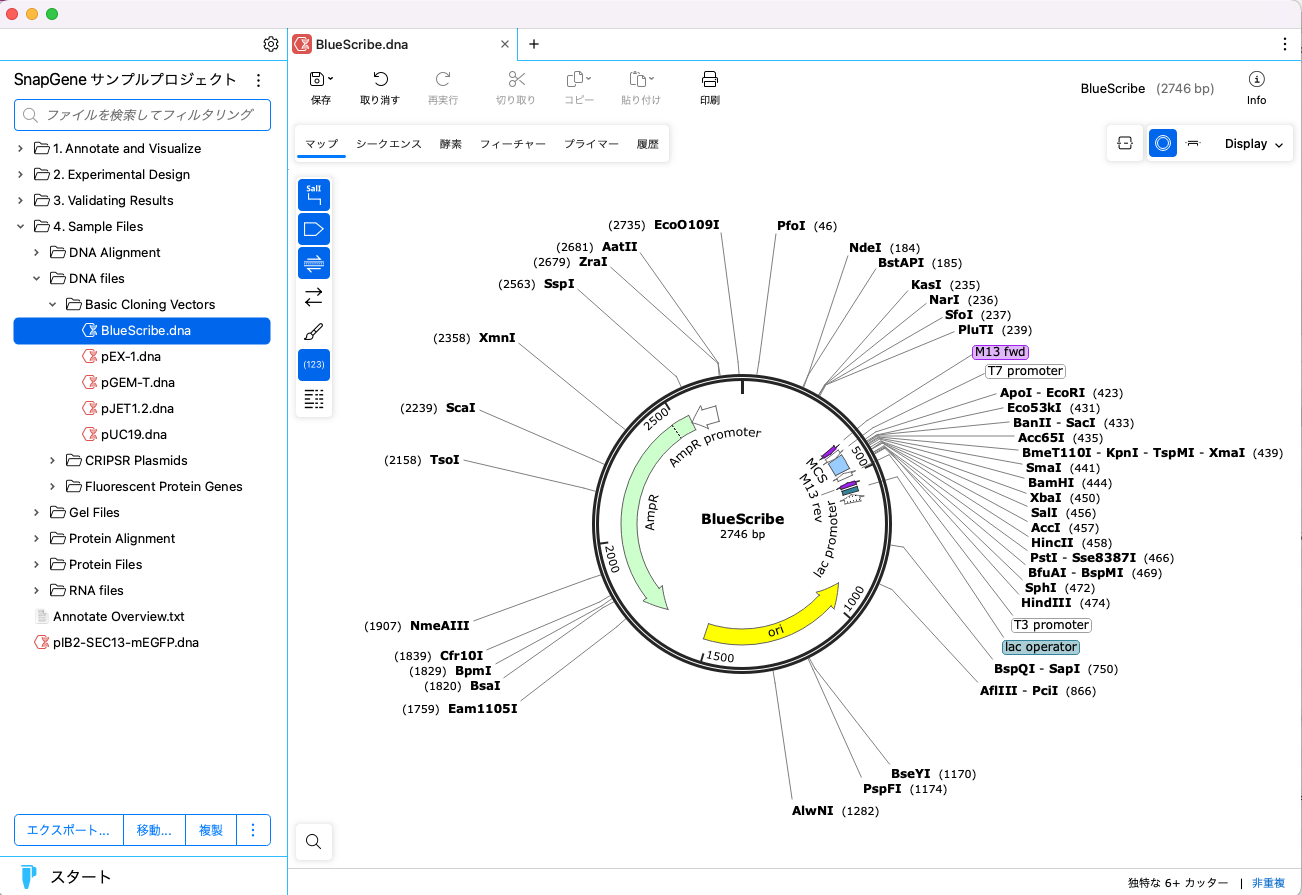Switch to the シークエンス tab
1302x895 pixels.
tap(388, 144)
